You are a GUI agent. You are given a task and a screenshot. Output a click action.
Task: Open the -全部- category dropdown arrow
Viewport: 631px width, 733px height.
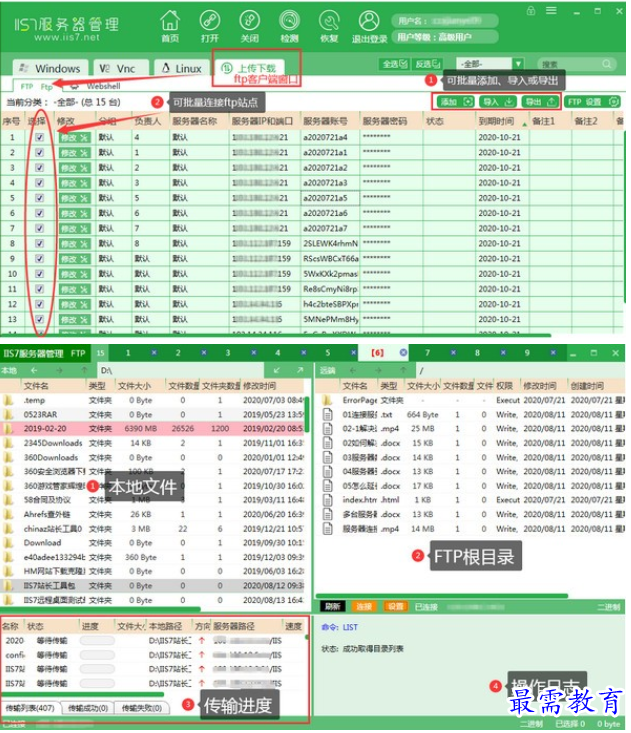517,64
